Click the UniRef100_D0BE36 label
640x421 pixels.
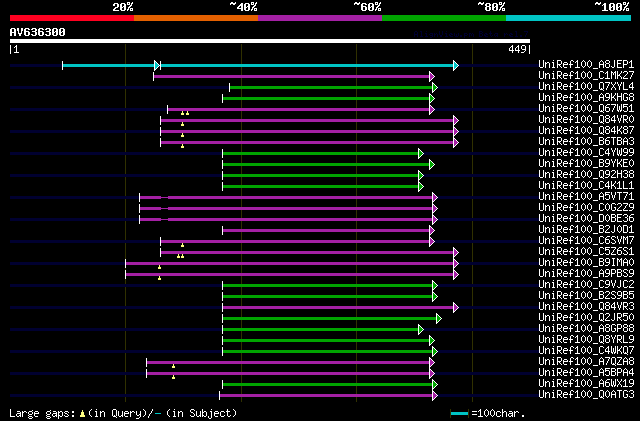(586, 219)
